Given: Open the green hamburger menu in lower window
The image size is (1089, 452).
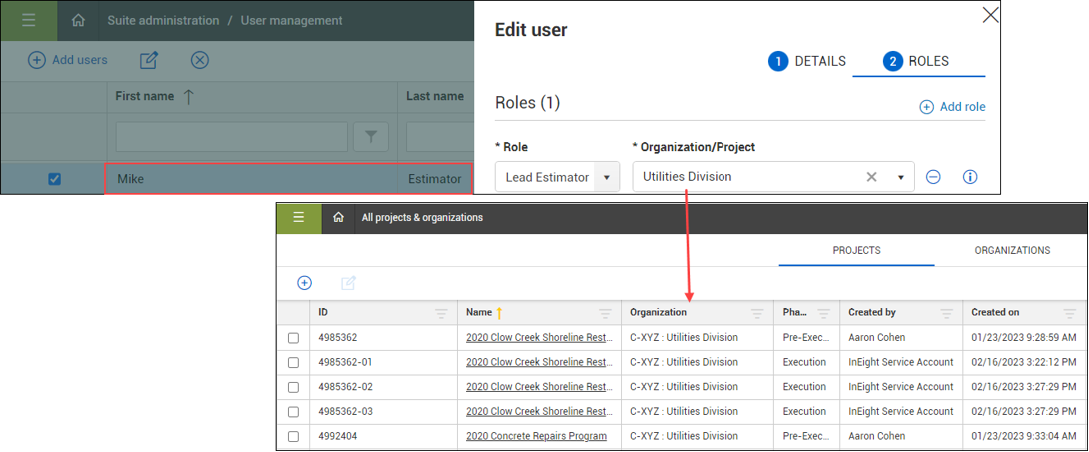Looking at the screenshot, I should click(299, 217).
